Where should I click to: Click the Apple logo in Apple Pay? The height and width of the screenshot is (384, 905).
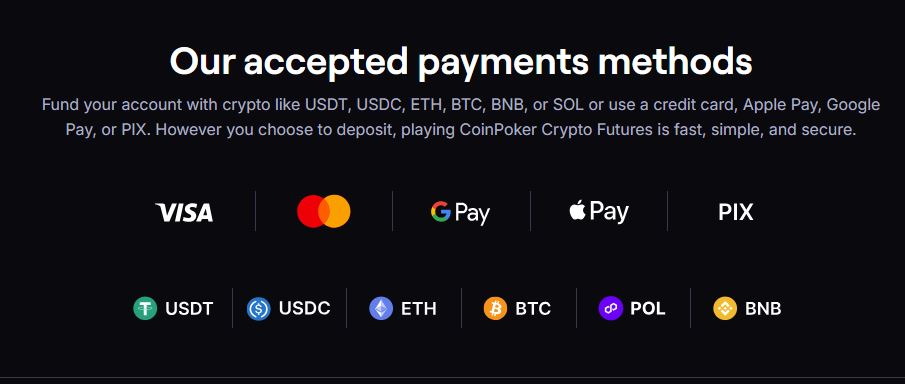click(577, 211)
